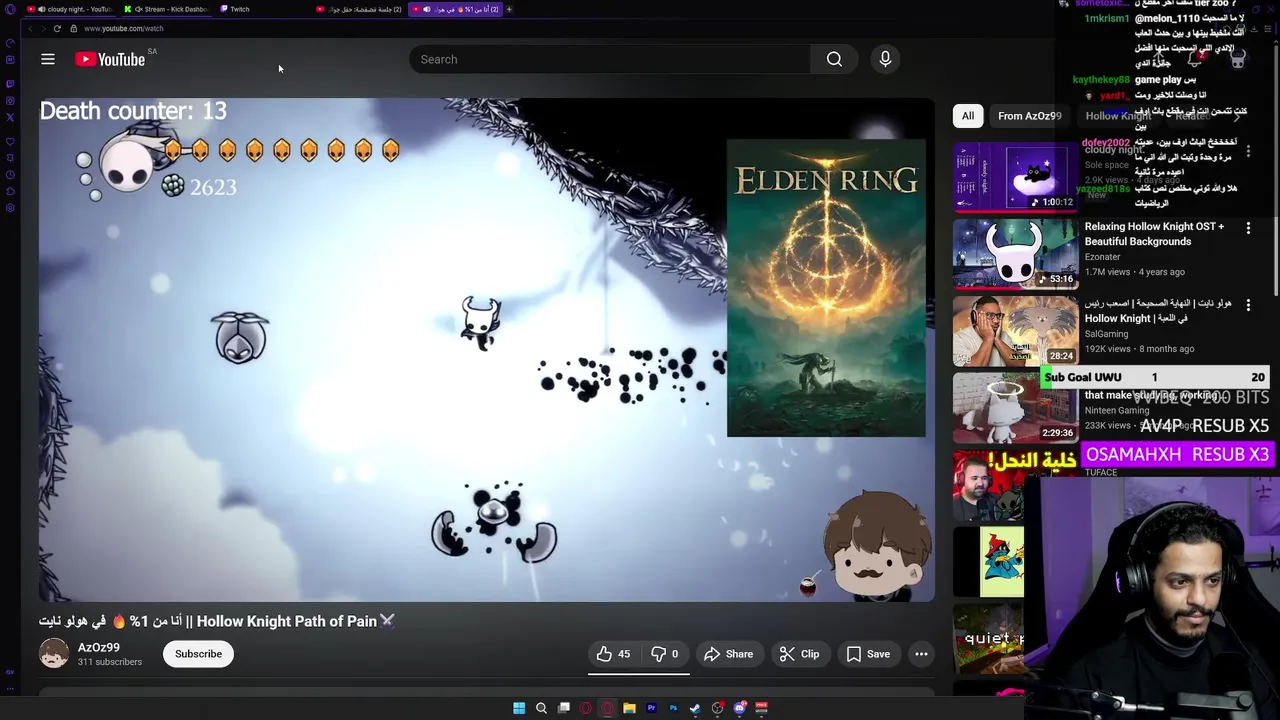Open Windows Start menu

519,708
